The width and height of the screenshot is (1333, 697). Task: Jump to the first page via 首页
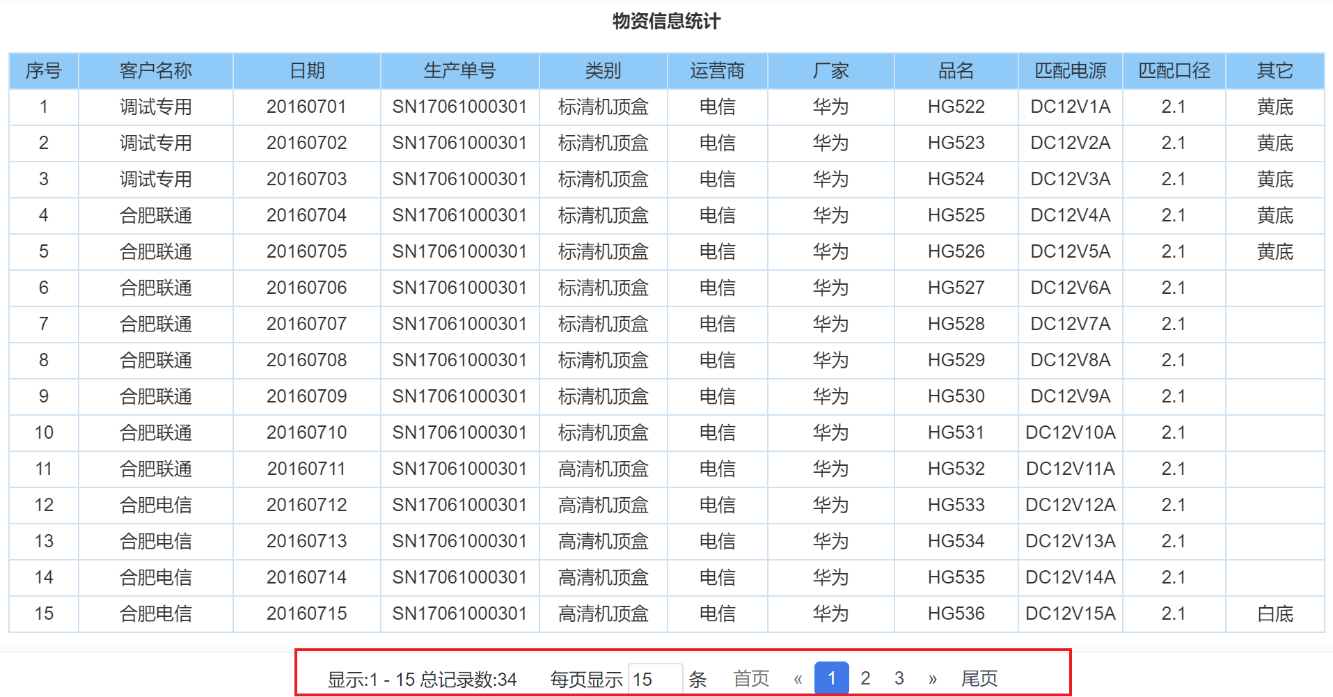752,679
